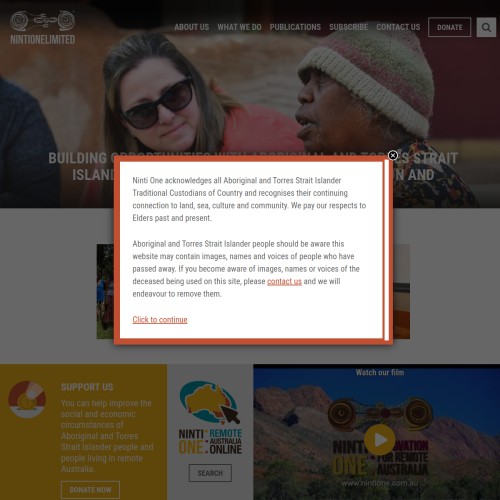Open the Publications menu
This screenshot has height=500, width=500.
295,27
